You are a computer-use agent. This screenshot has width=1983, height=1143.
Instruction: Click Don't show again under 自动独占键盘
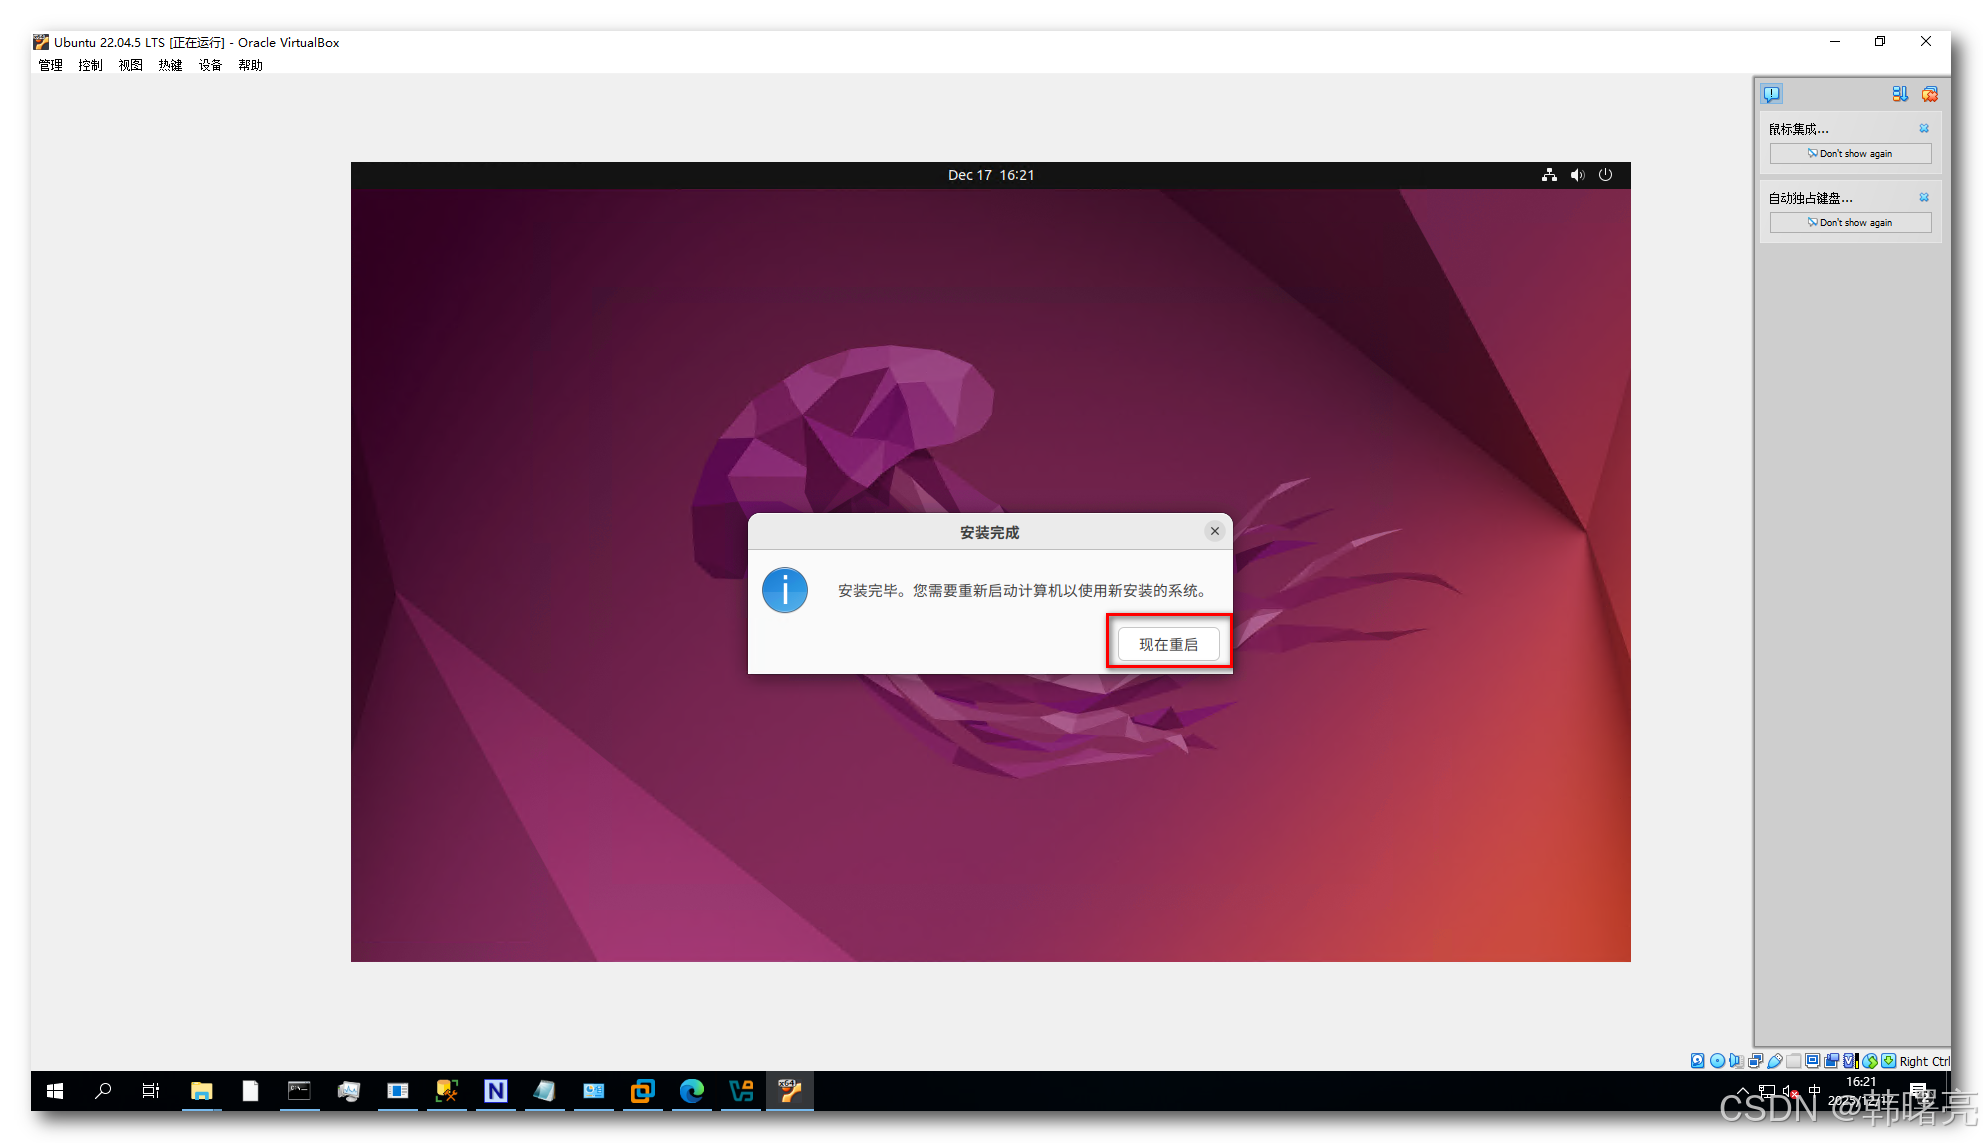(1850, 222)
